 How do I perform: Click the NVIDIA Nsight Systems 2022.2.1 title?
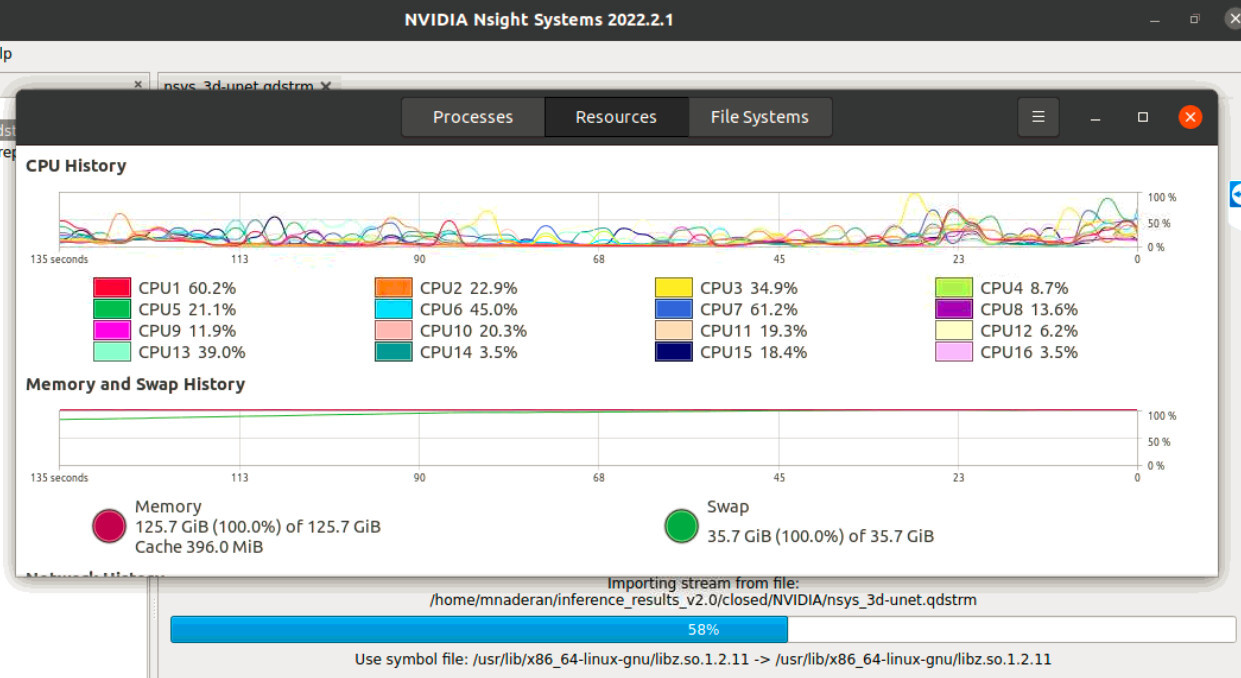tap(538, 19)
